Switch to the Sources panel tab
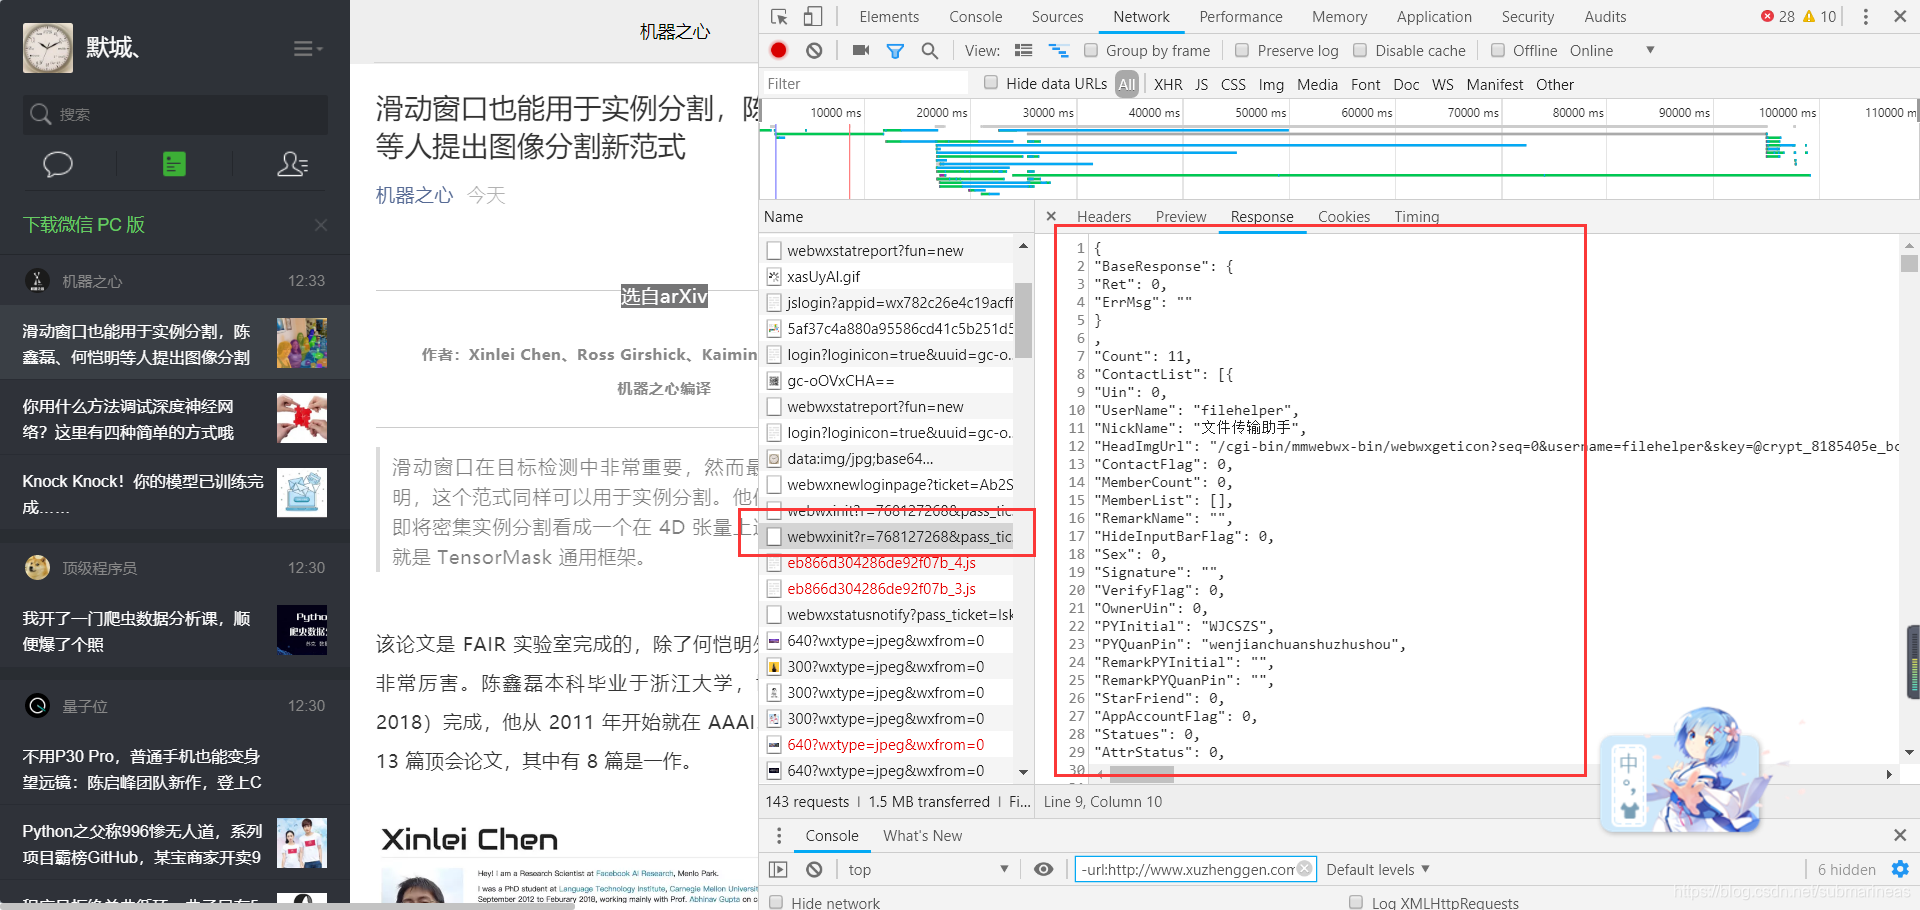Image resolution: width=1920 pixels, height=910 pixels. [1057, 17]
